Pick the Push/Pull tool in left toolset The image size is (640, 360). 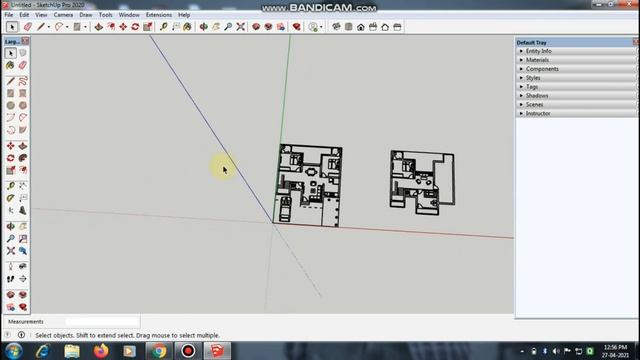23,146
